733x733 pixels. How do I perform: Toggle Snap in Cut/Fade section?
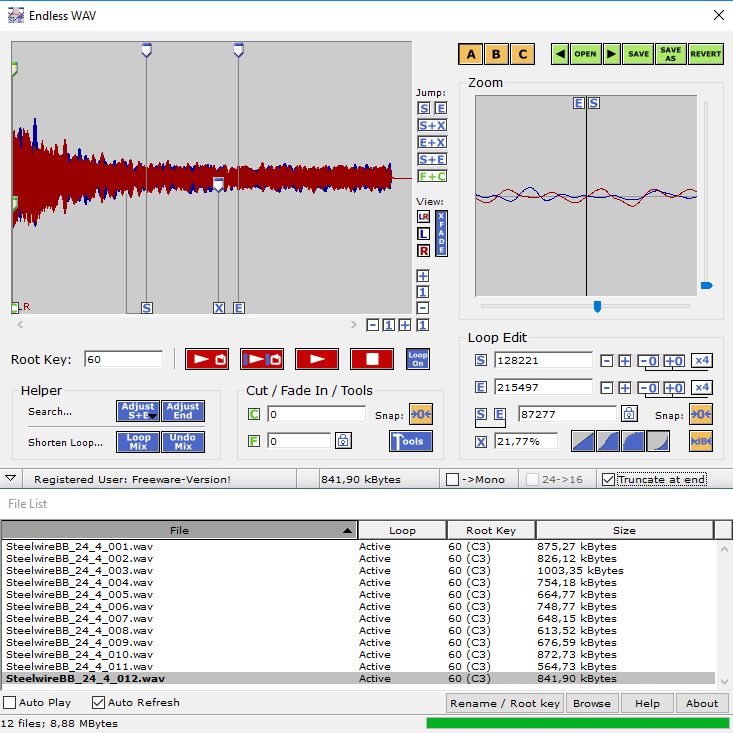coord(421,414)
